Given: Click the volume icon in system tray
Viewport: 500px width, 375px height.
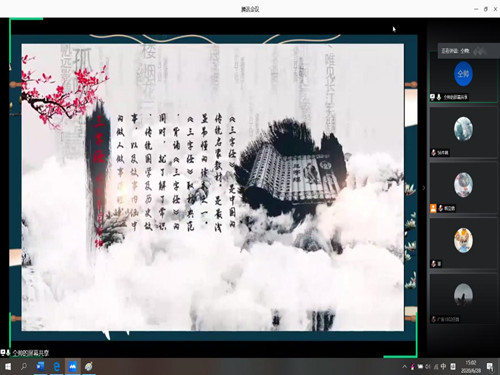Looking at the screenshot, I should click(428, 367).
